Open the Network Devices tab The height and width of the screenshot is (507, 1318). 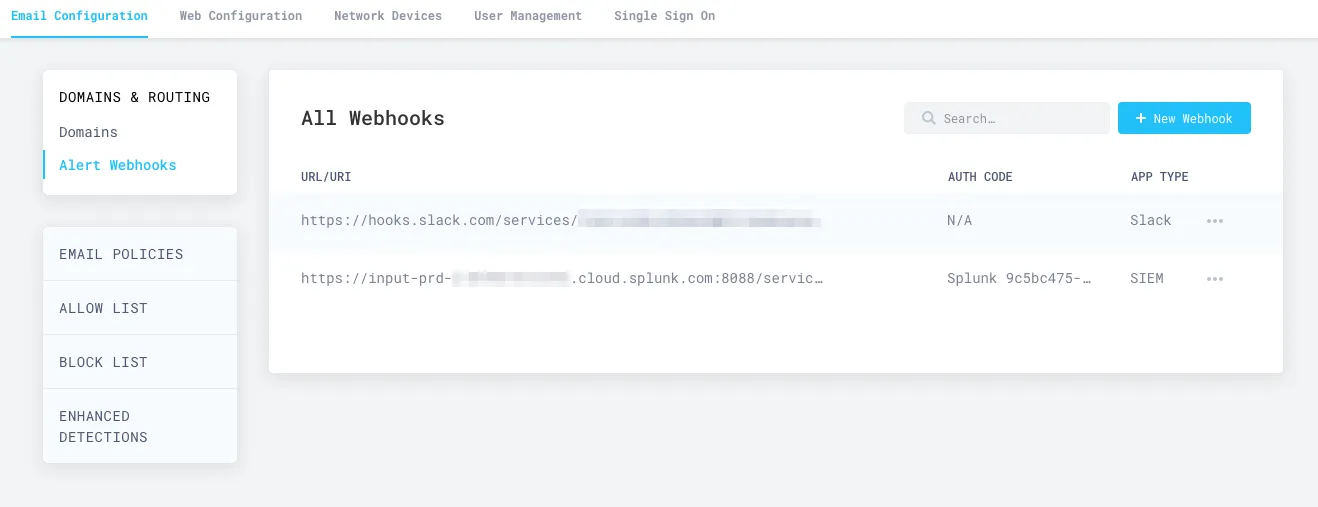pyautogui.click(x=387, y=16)
